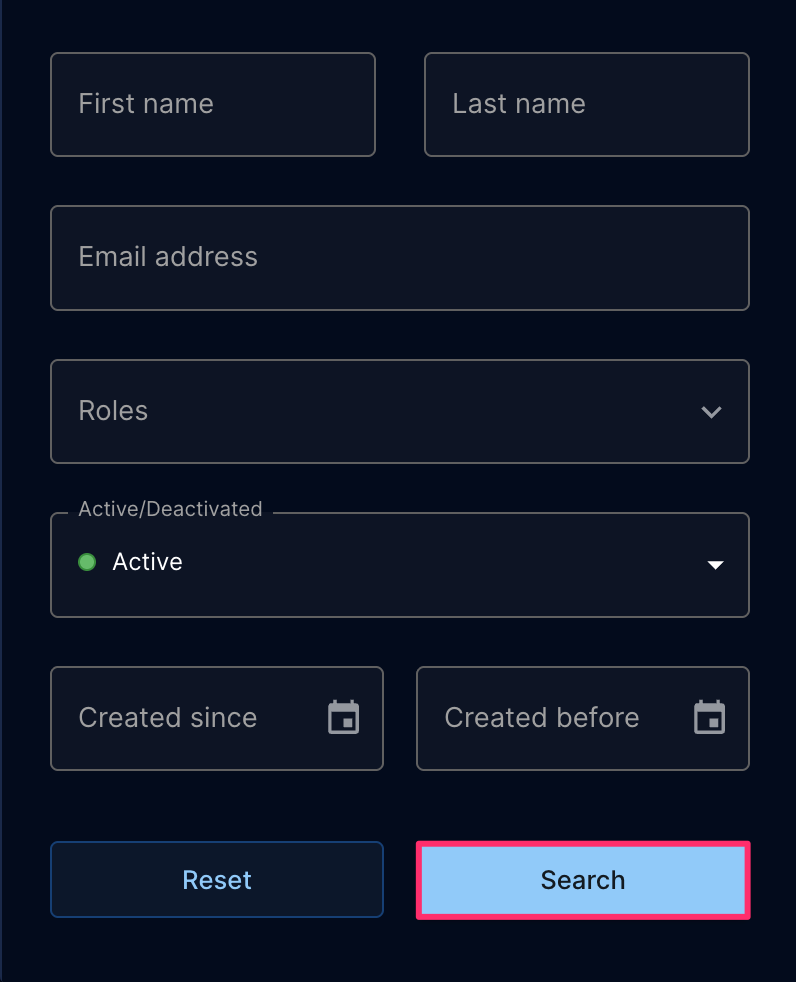The image size is (796, 982).
Task: Click the First name placeholder text
Action: pyautogui.click(x=146, y=103)
